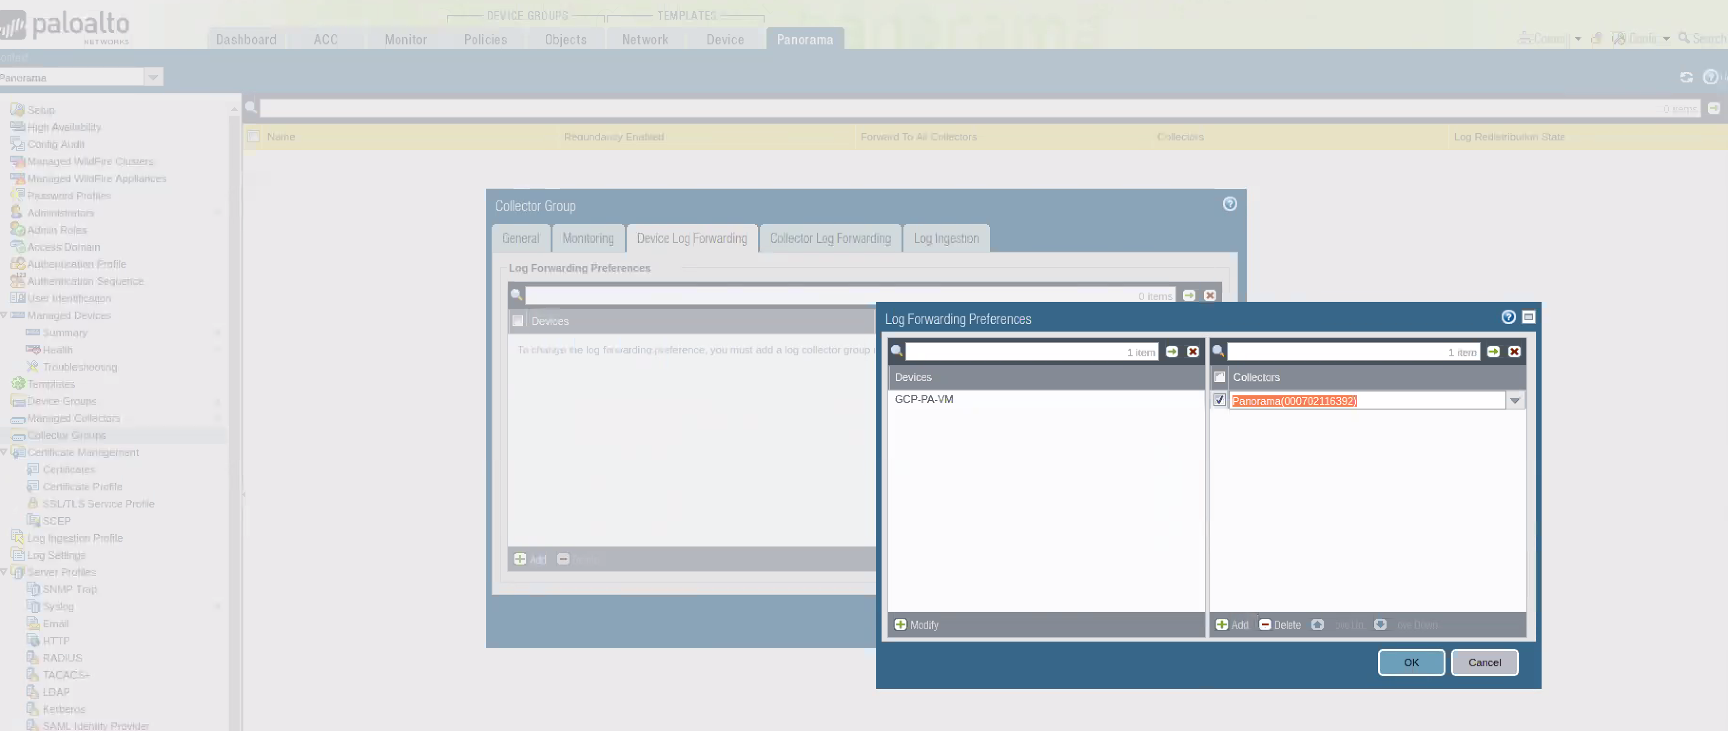Select the GCP-PA-VM device row
Viewport: 1728px width, 731px height.
tap(1046, 399)
